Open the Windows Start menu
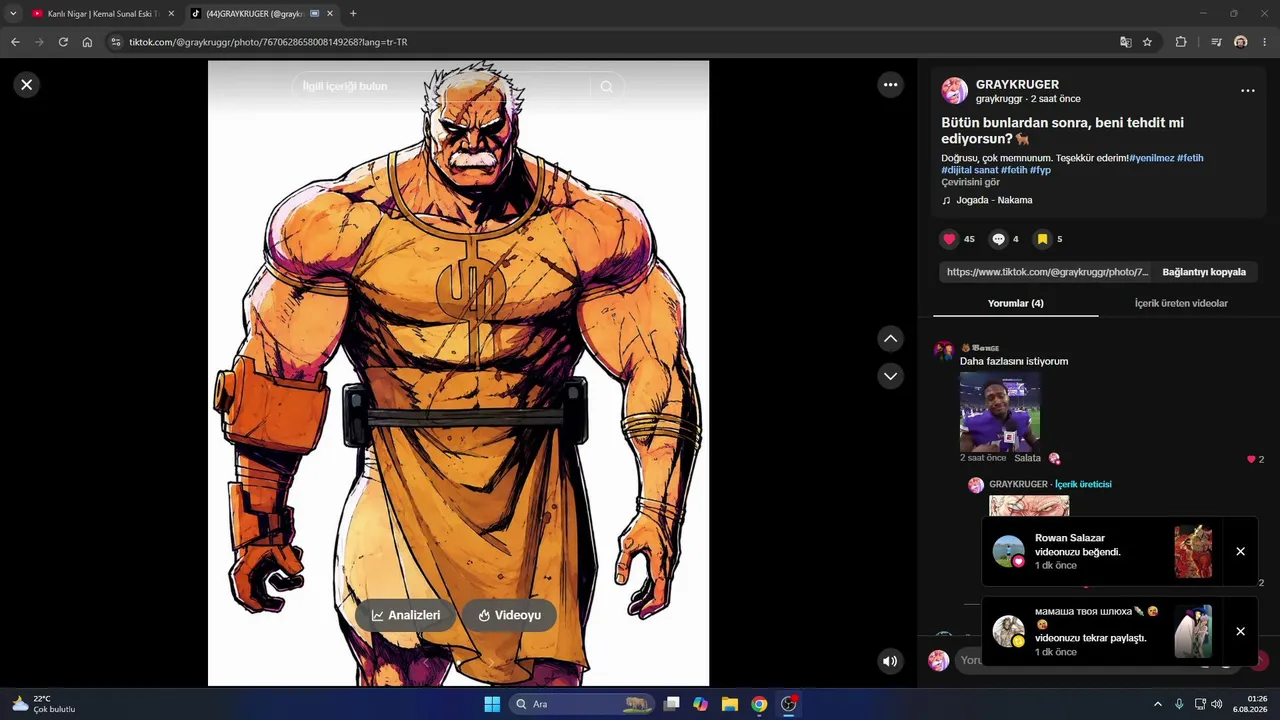This screenshot has width=1280, height=720. pyautogui.click(x=492, y=704)
